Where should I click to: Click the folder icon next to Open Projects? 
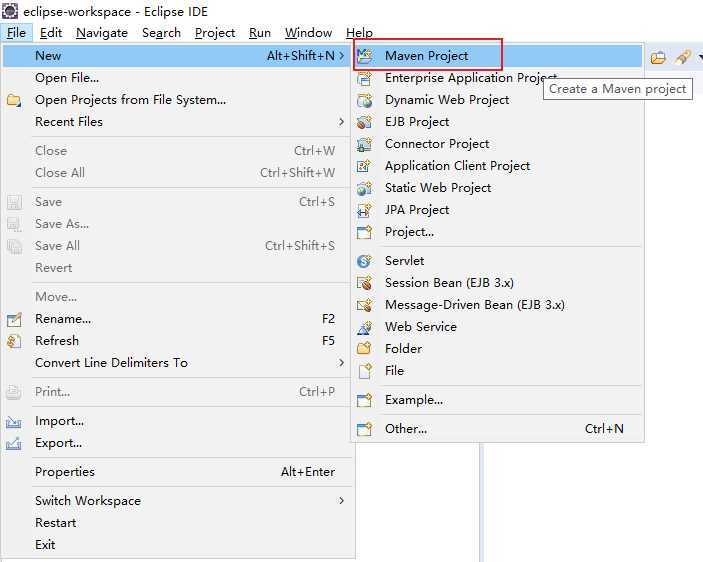coord(14,100)
